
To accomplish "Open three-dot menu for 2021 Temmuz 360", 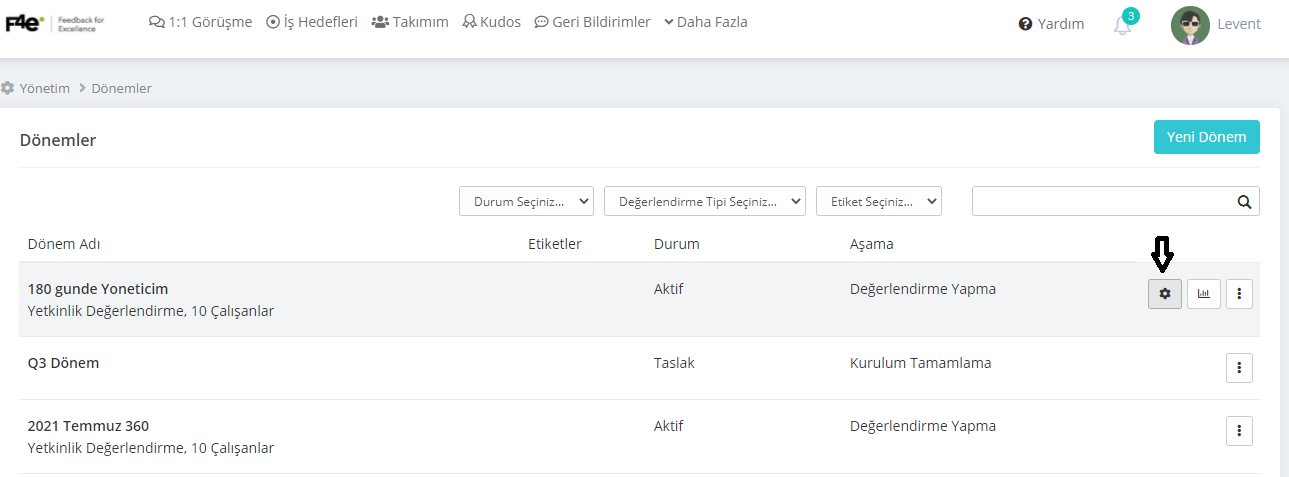I will click(1239, 431).
